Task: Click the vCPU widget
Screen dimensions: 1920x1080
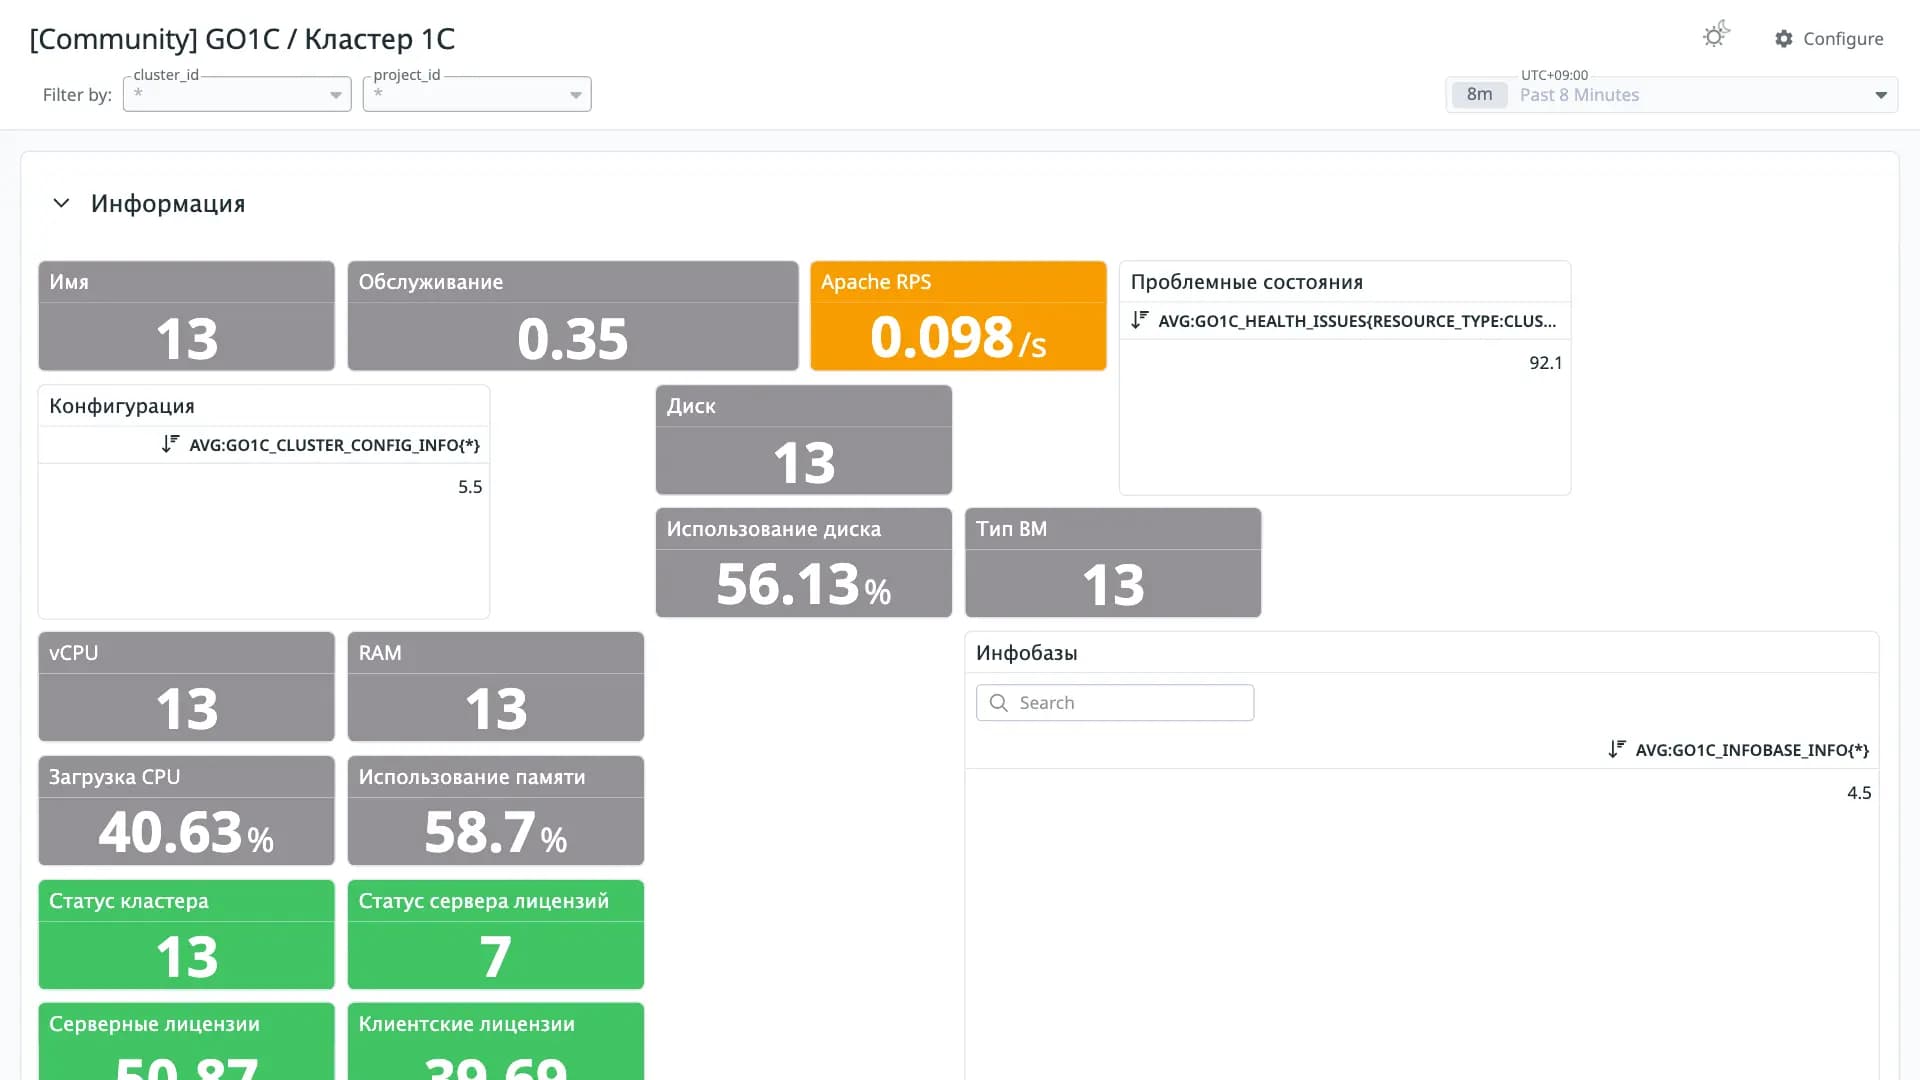Action: (186, 687)
